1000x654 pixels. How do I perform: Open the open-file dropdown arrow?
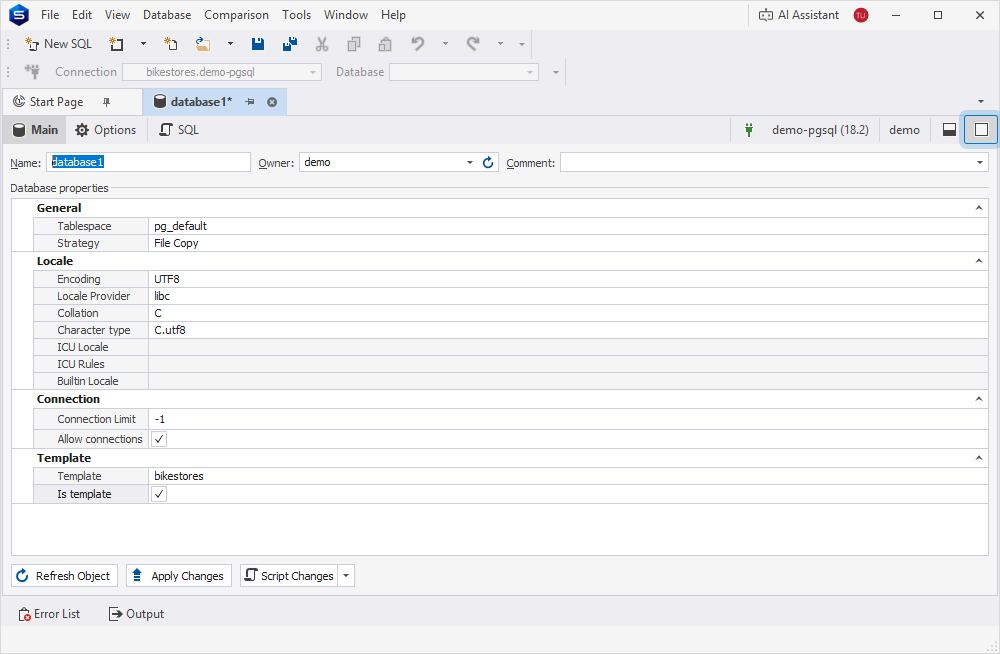tap(230, 44)
